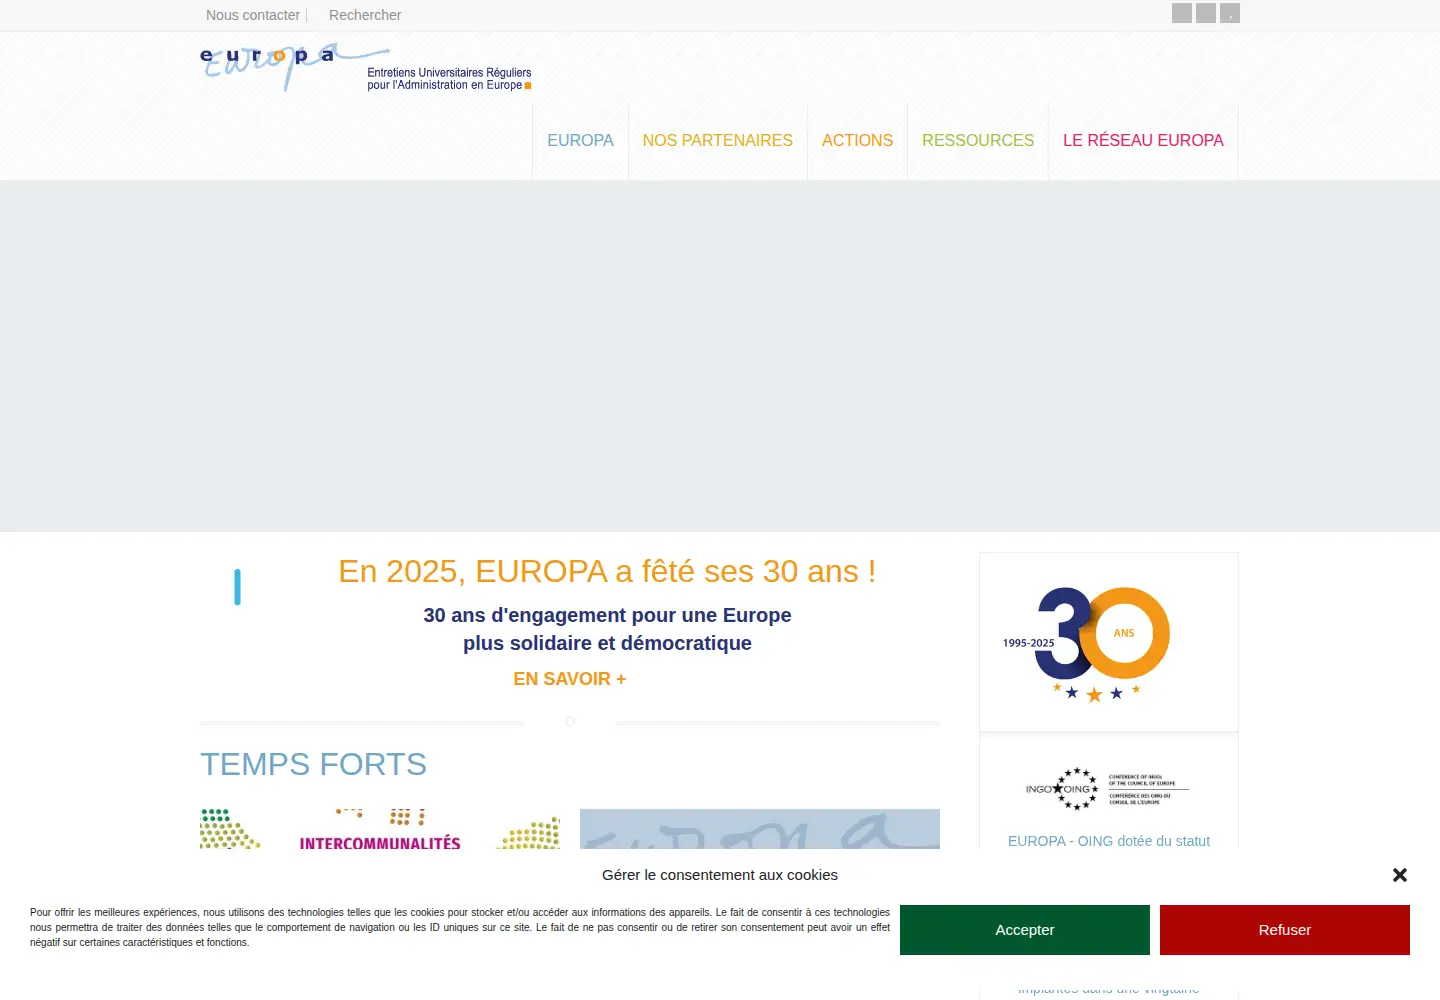Click the 30 ans 1995-2025 anniversary logo
This screenshot has height=1000, width=1440.
point(1088,643)
